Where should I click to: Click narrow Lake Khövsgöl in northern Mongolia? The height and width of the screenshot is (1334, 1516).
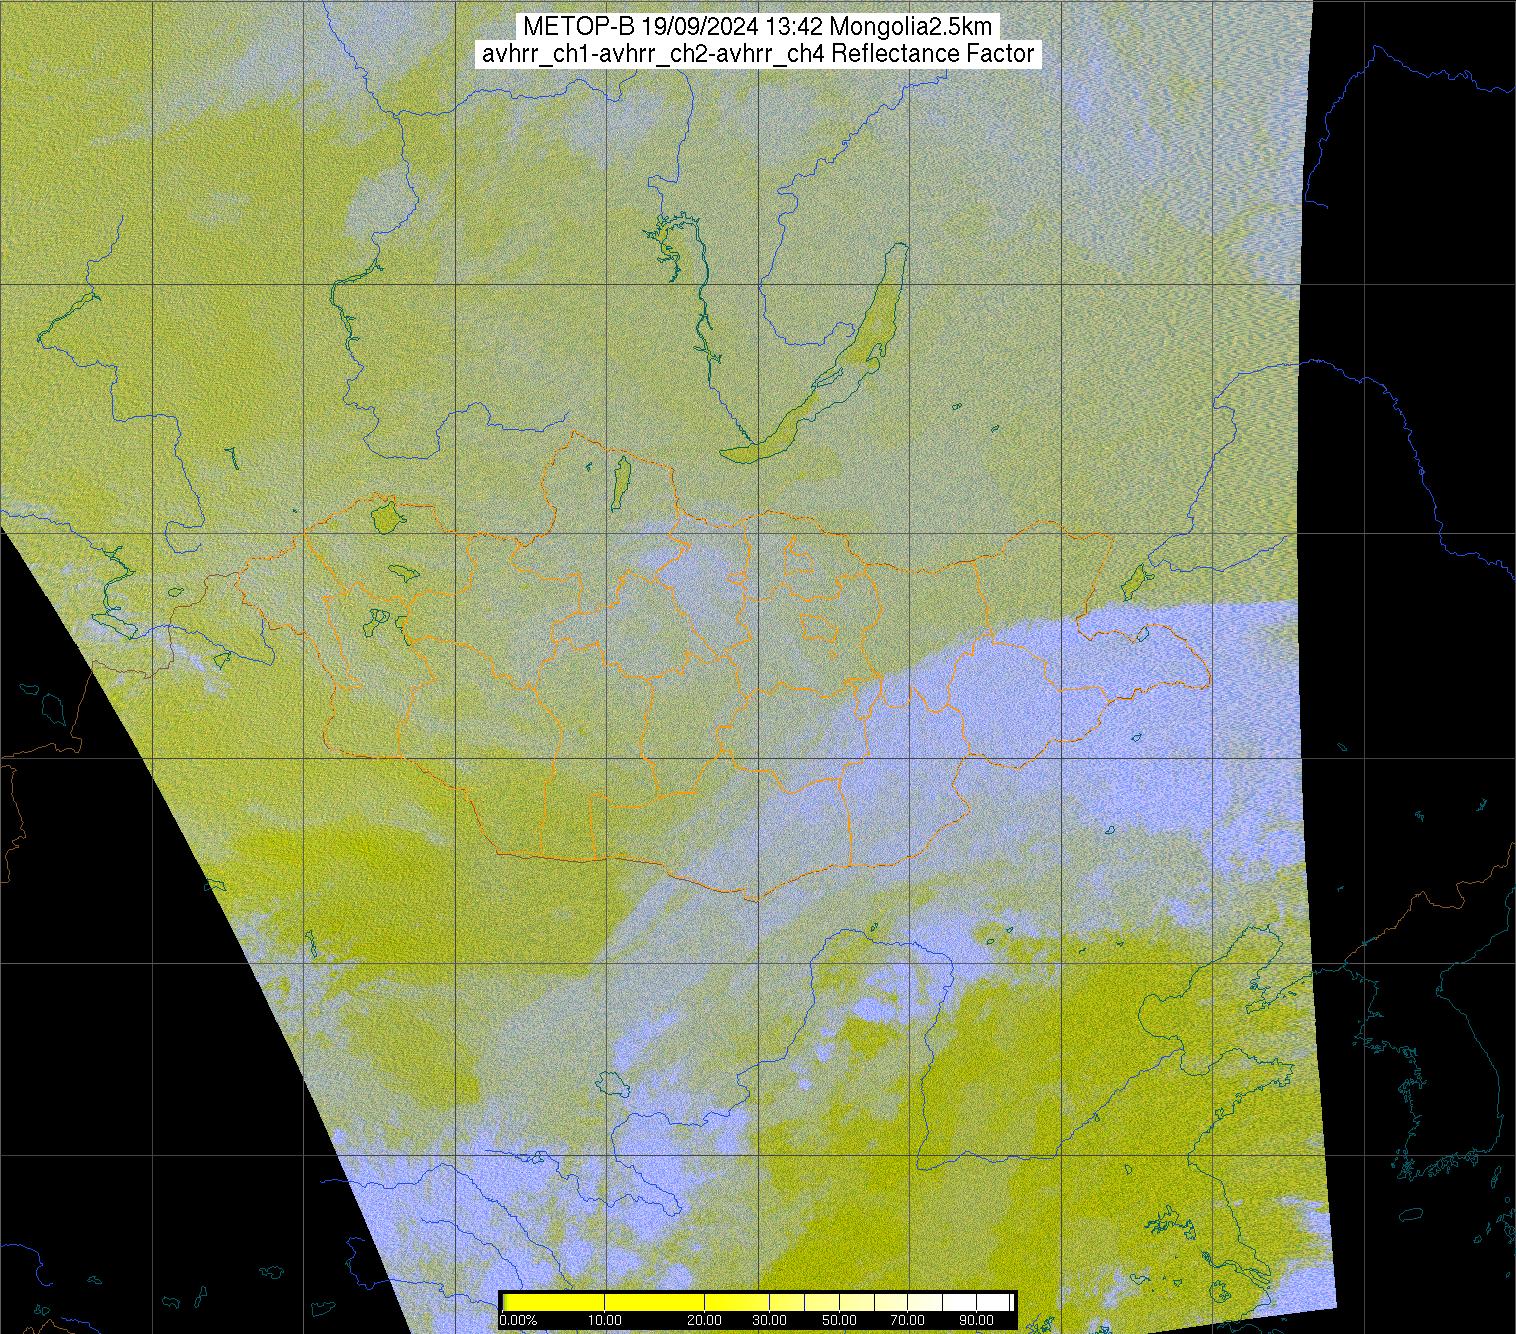(620, 480)
